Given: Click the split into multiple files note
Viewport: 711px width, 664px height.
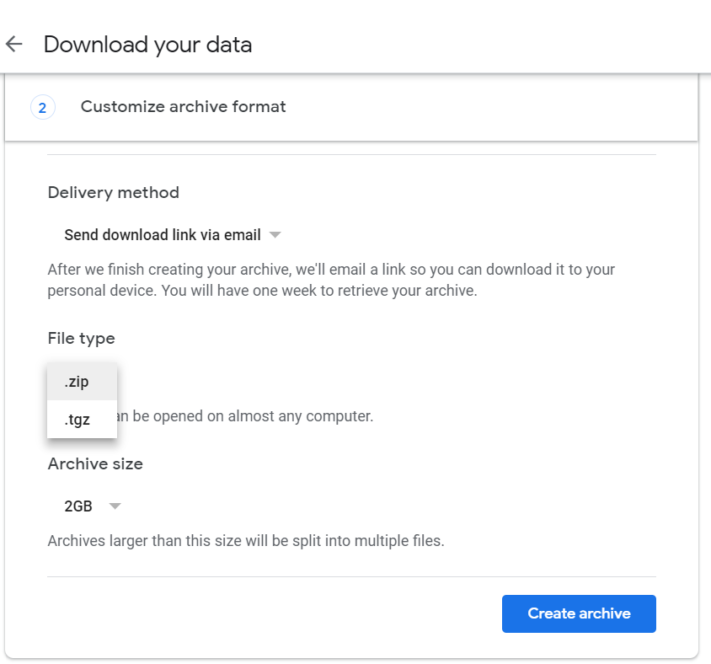Looking at the screenshot, I should [245, 541].
